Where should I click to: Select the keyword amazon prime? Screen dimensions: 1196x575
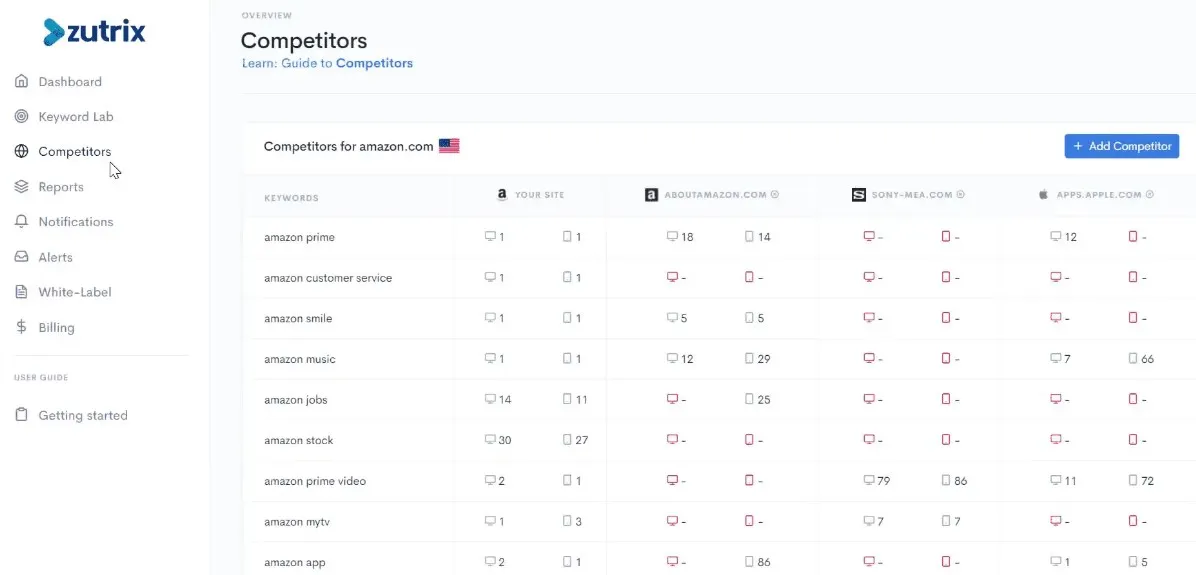(300, 237)
